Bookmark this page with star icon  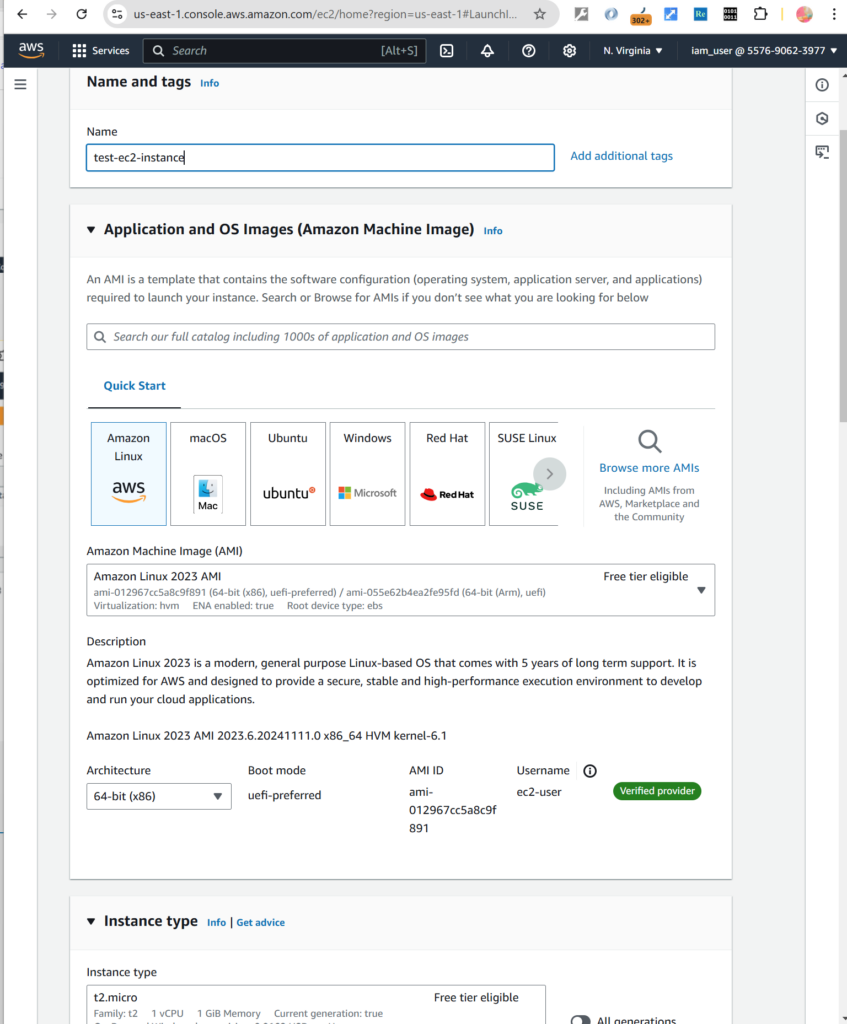(x=540, y=14)
